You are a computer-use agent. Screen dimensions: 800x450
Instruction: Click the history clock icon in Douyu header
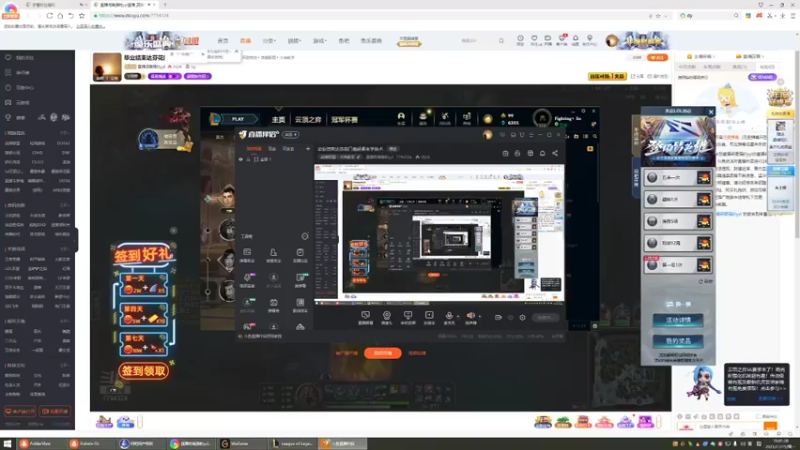coord(520,39)
